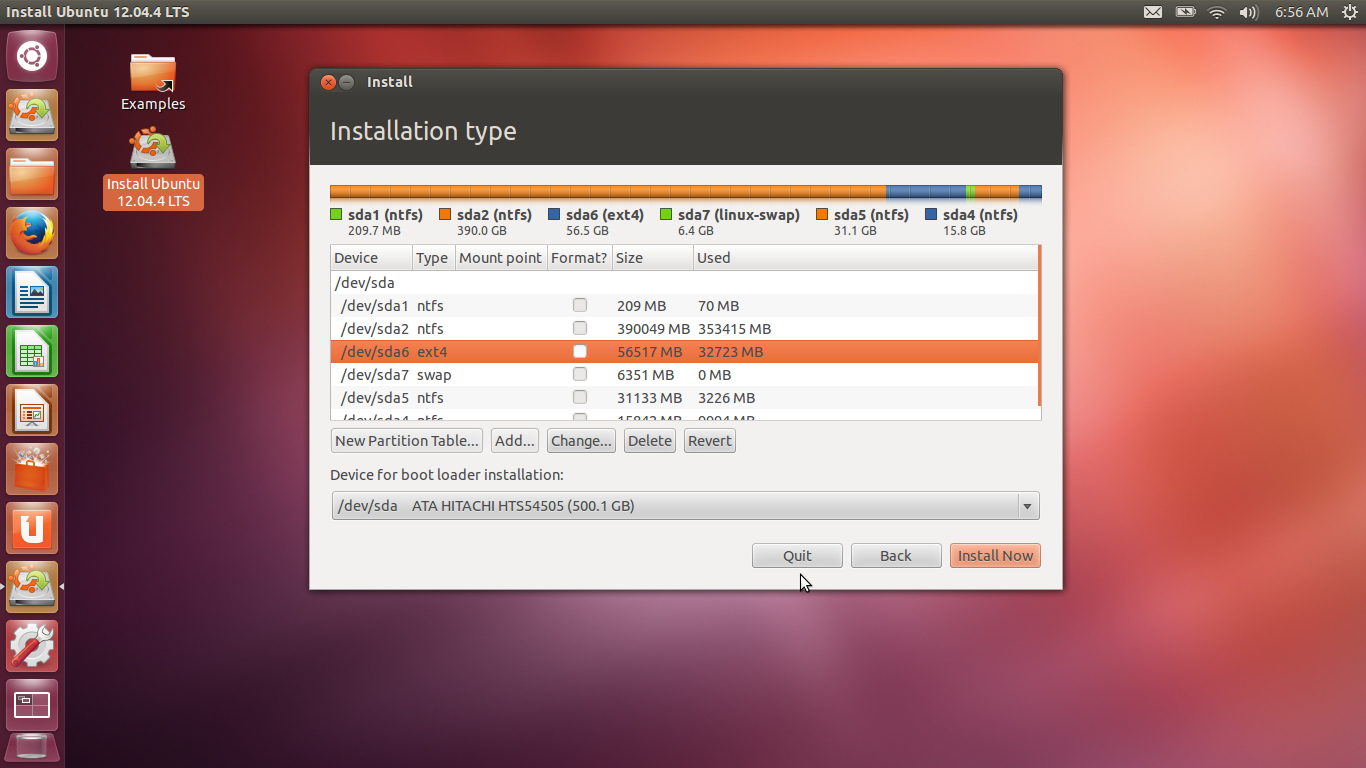Toggle Format checkbox for /dev/sda1
1366x768 pixels.
click(580, 305)
